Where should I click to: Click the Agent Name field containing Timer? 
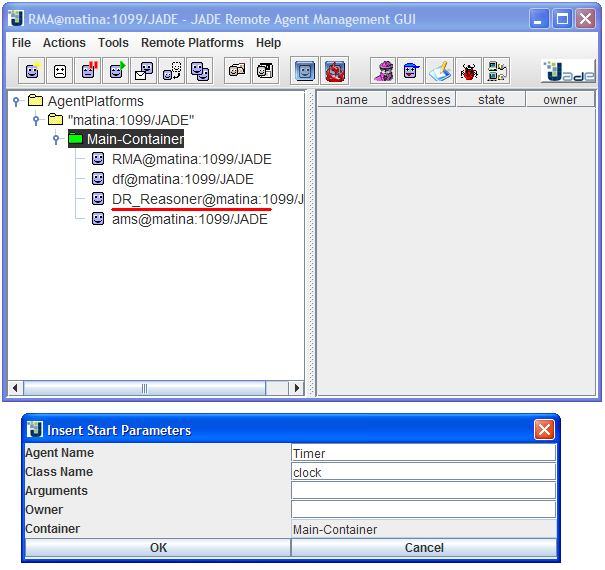[x=424, y=453]
